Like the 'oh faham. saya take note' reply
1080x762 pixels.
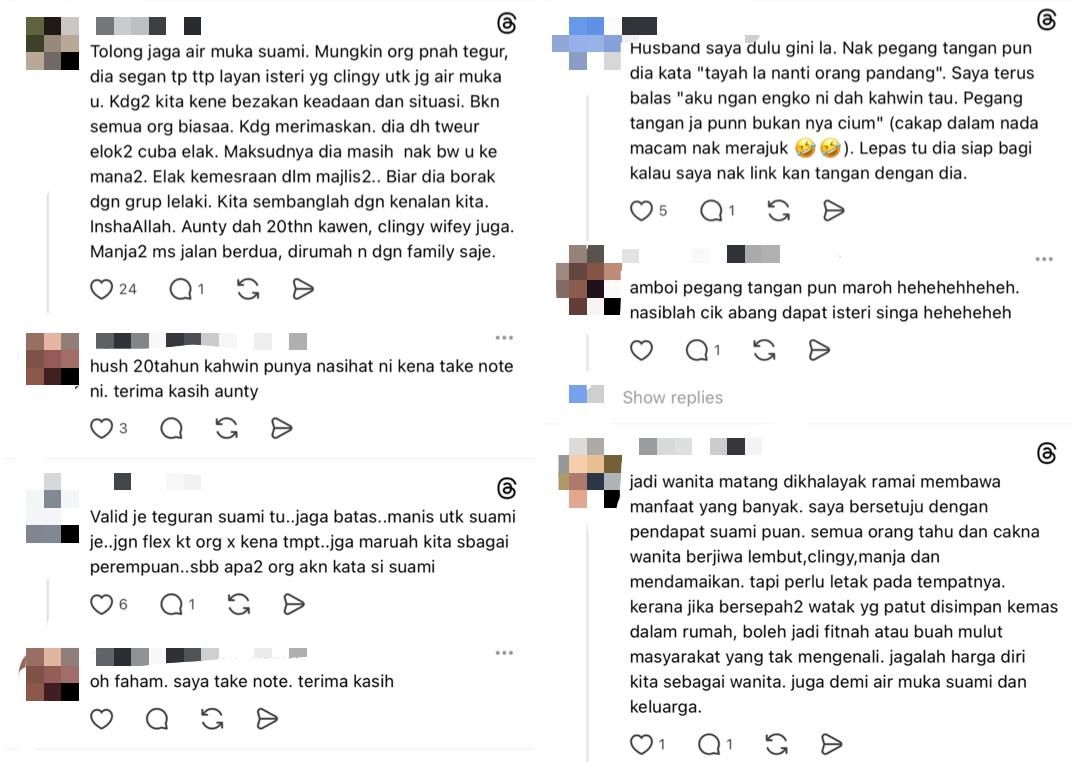coord(101,719)
